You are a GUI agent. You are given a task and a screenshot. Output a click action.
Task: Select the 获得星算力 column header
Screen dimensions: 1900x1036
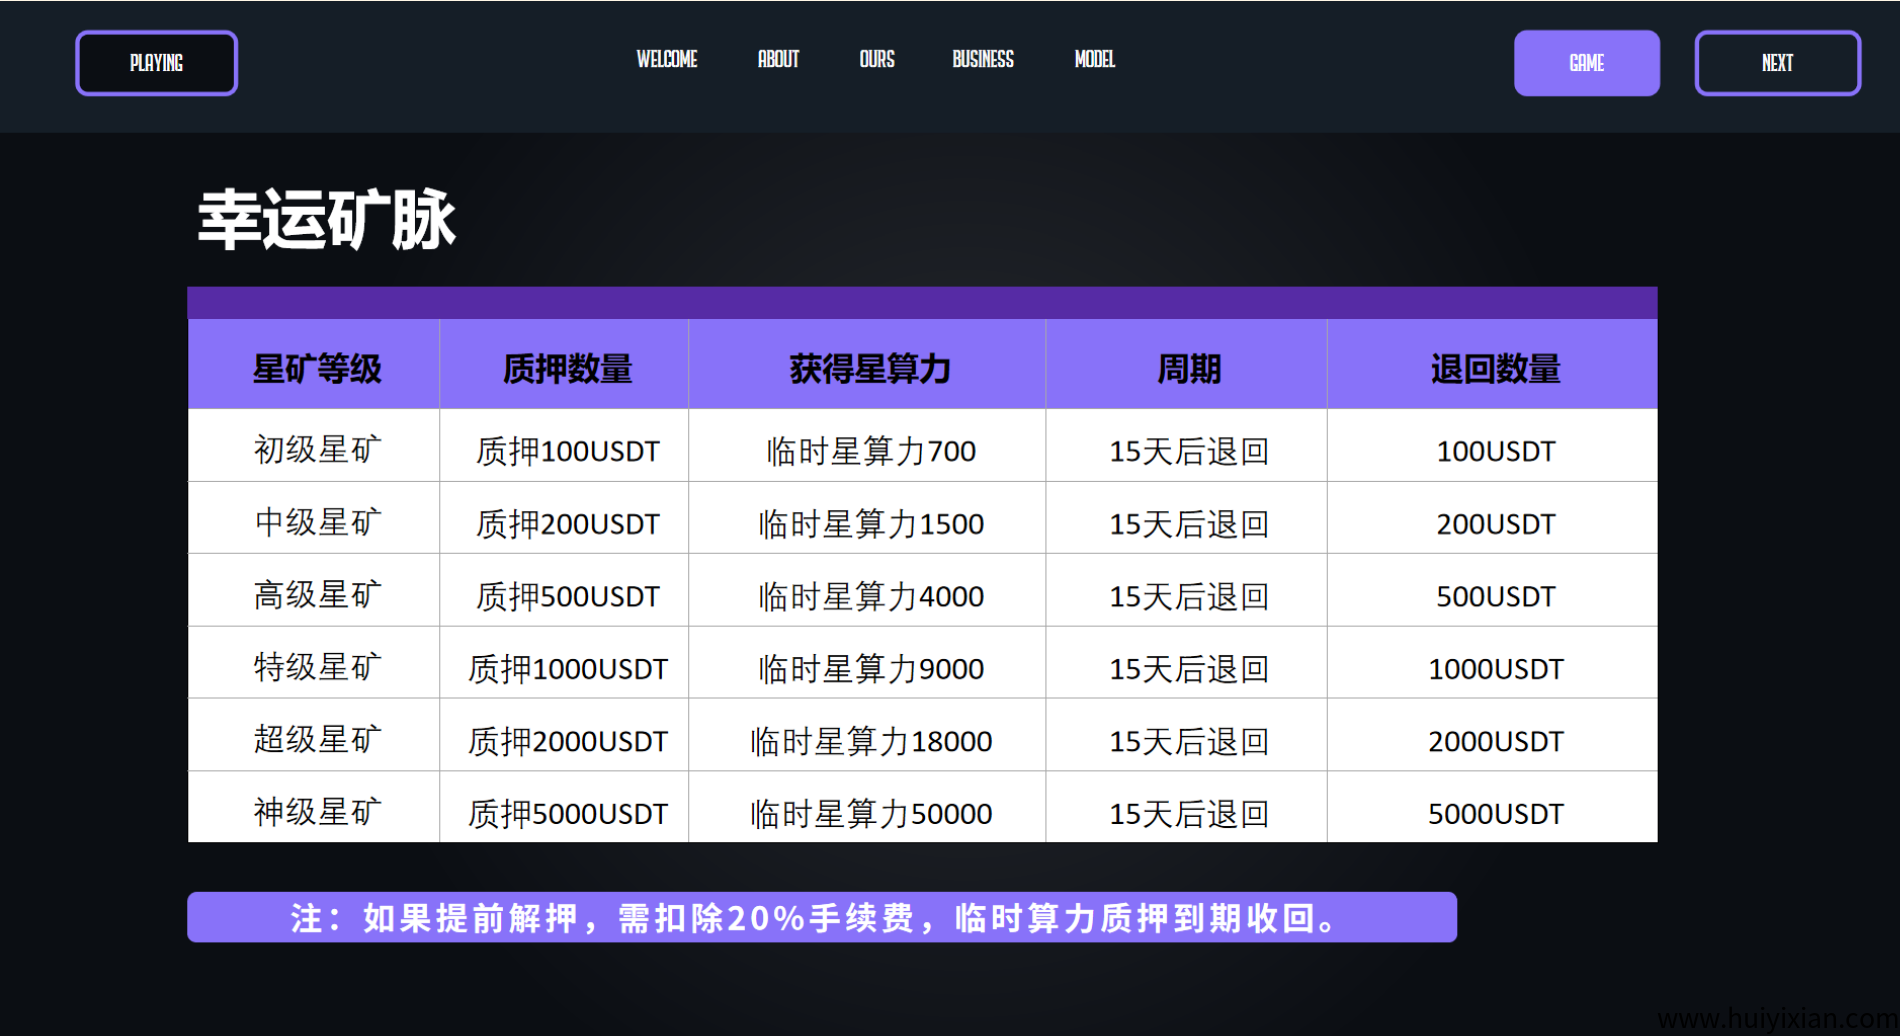[x=869, y=369]
